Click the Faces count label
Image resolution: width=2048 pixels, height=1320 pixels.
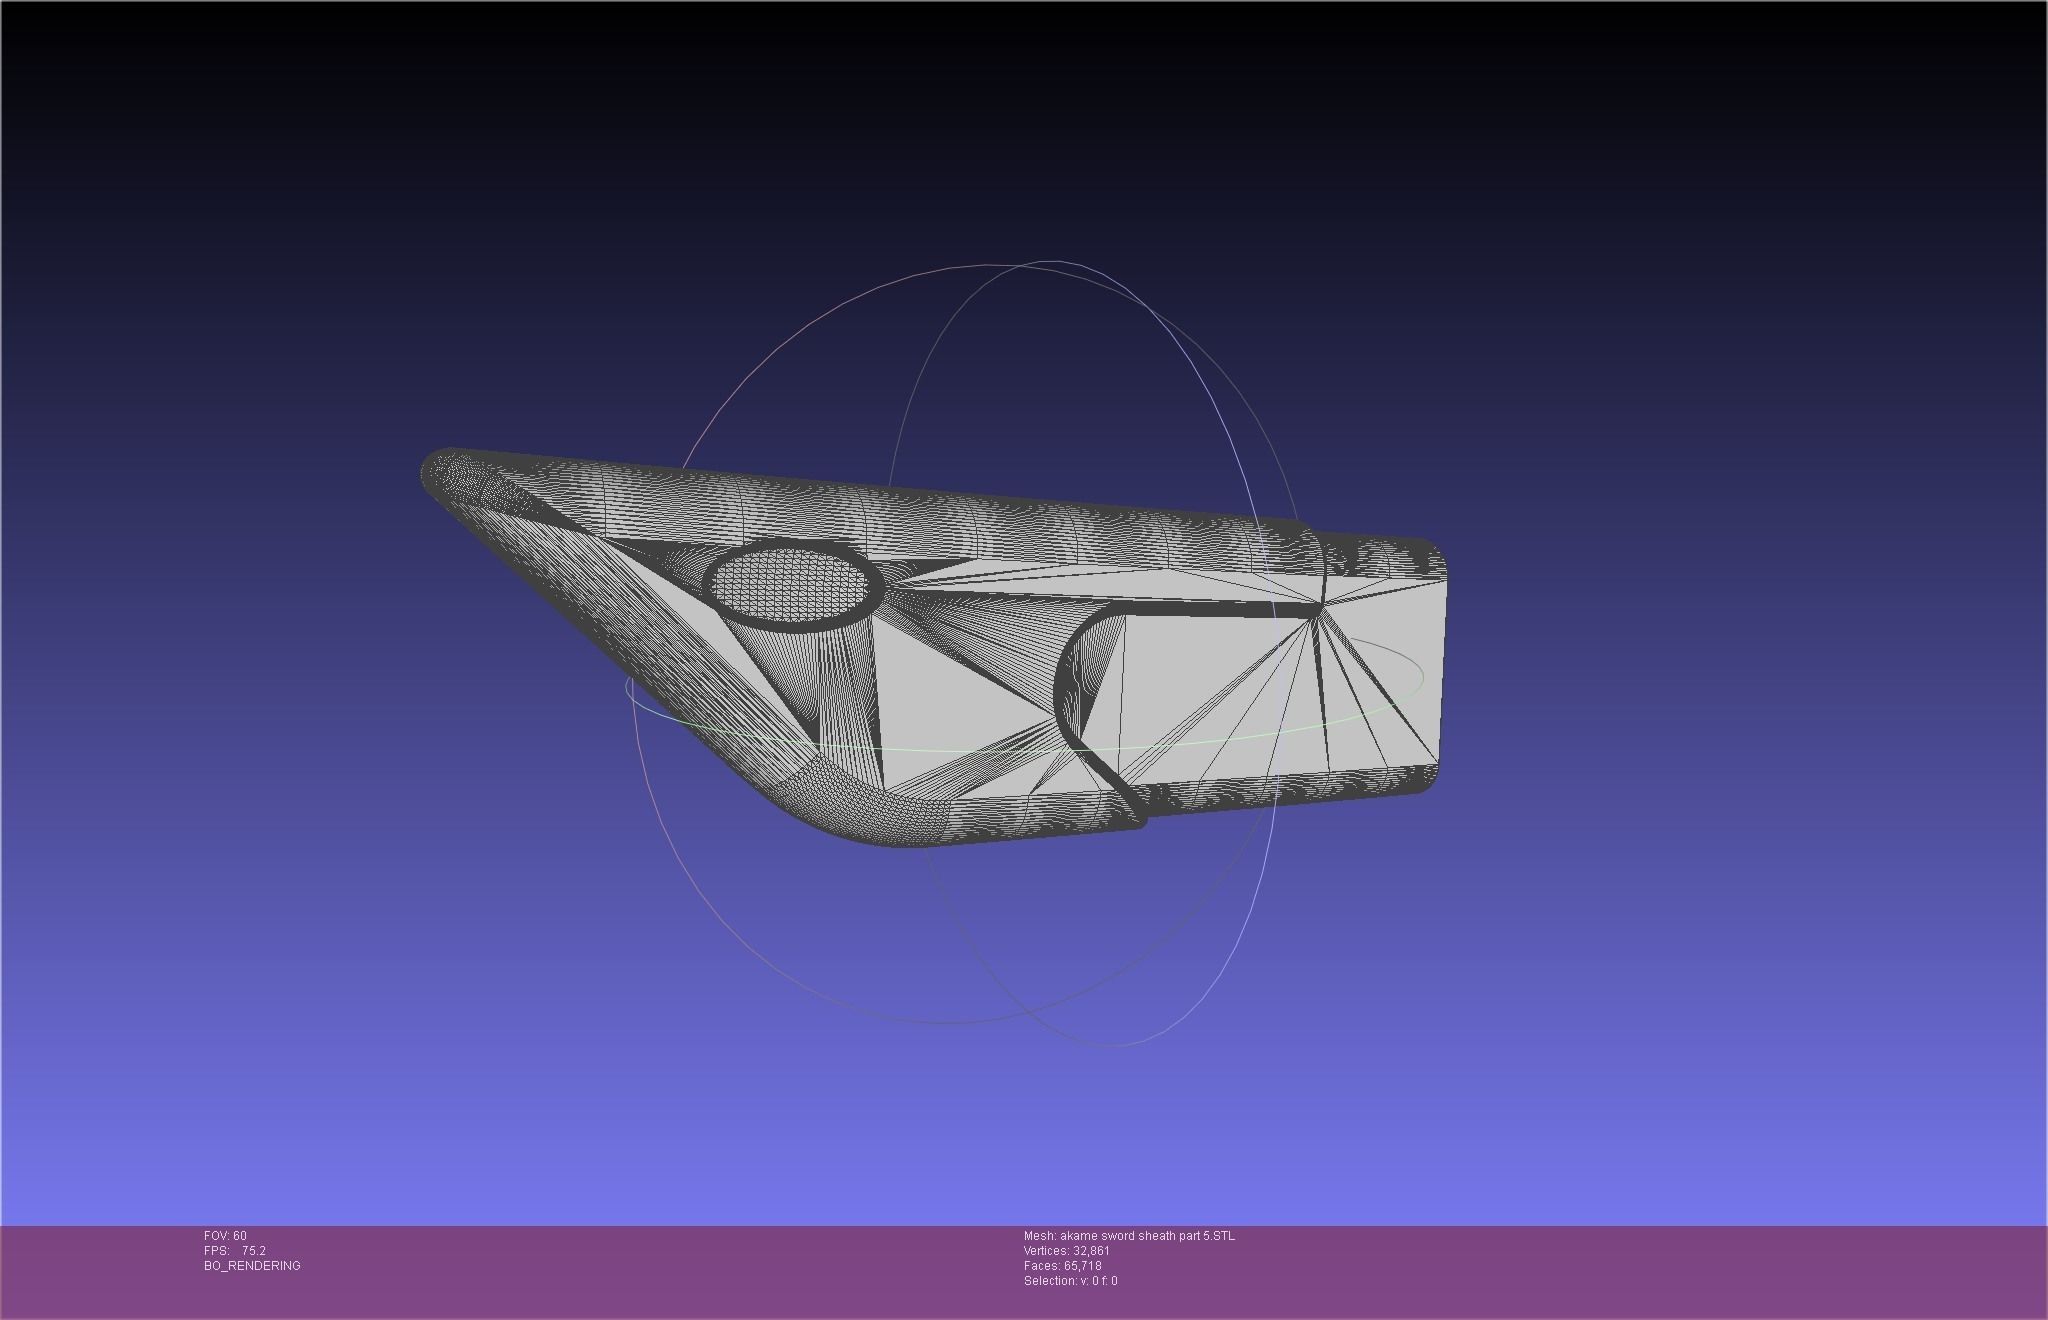click(x=1062, y=1266)
